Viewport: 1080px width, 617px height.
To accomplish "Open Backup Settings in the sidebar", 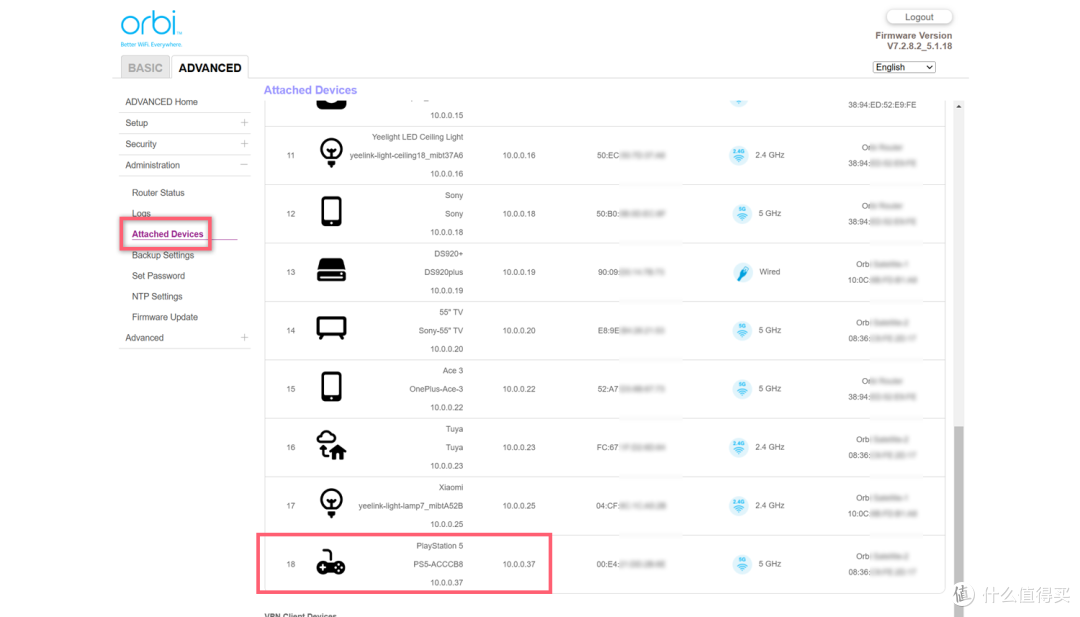I will coord(163,255).
